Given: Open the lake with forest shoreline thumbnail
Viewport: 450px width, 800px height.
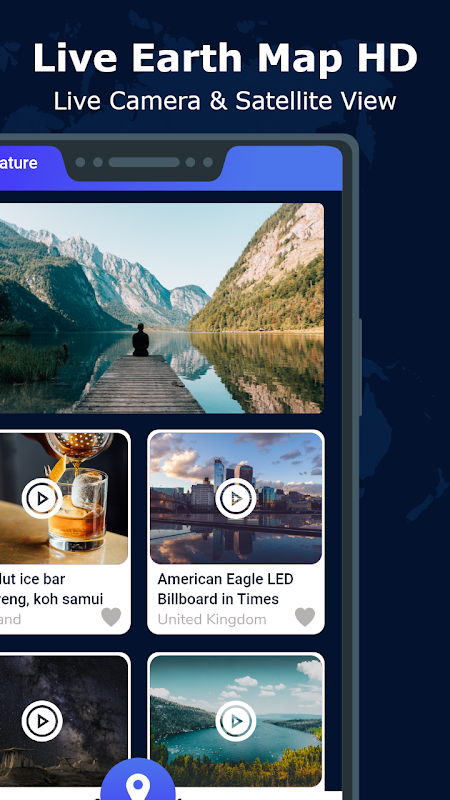Looking at the screenshot, I should point(236,721).
